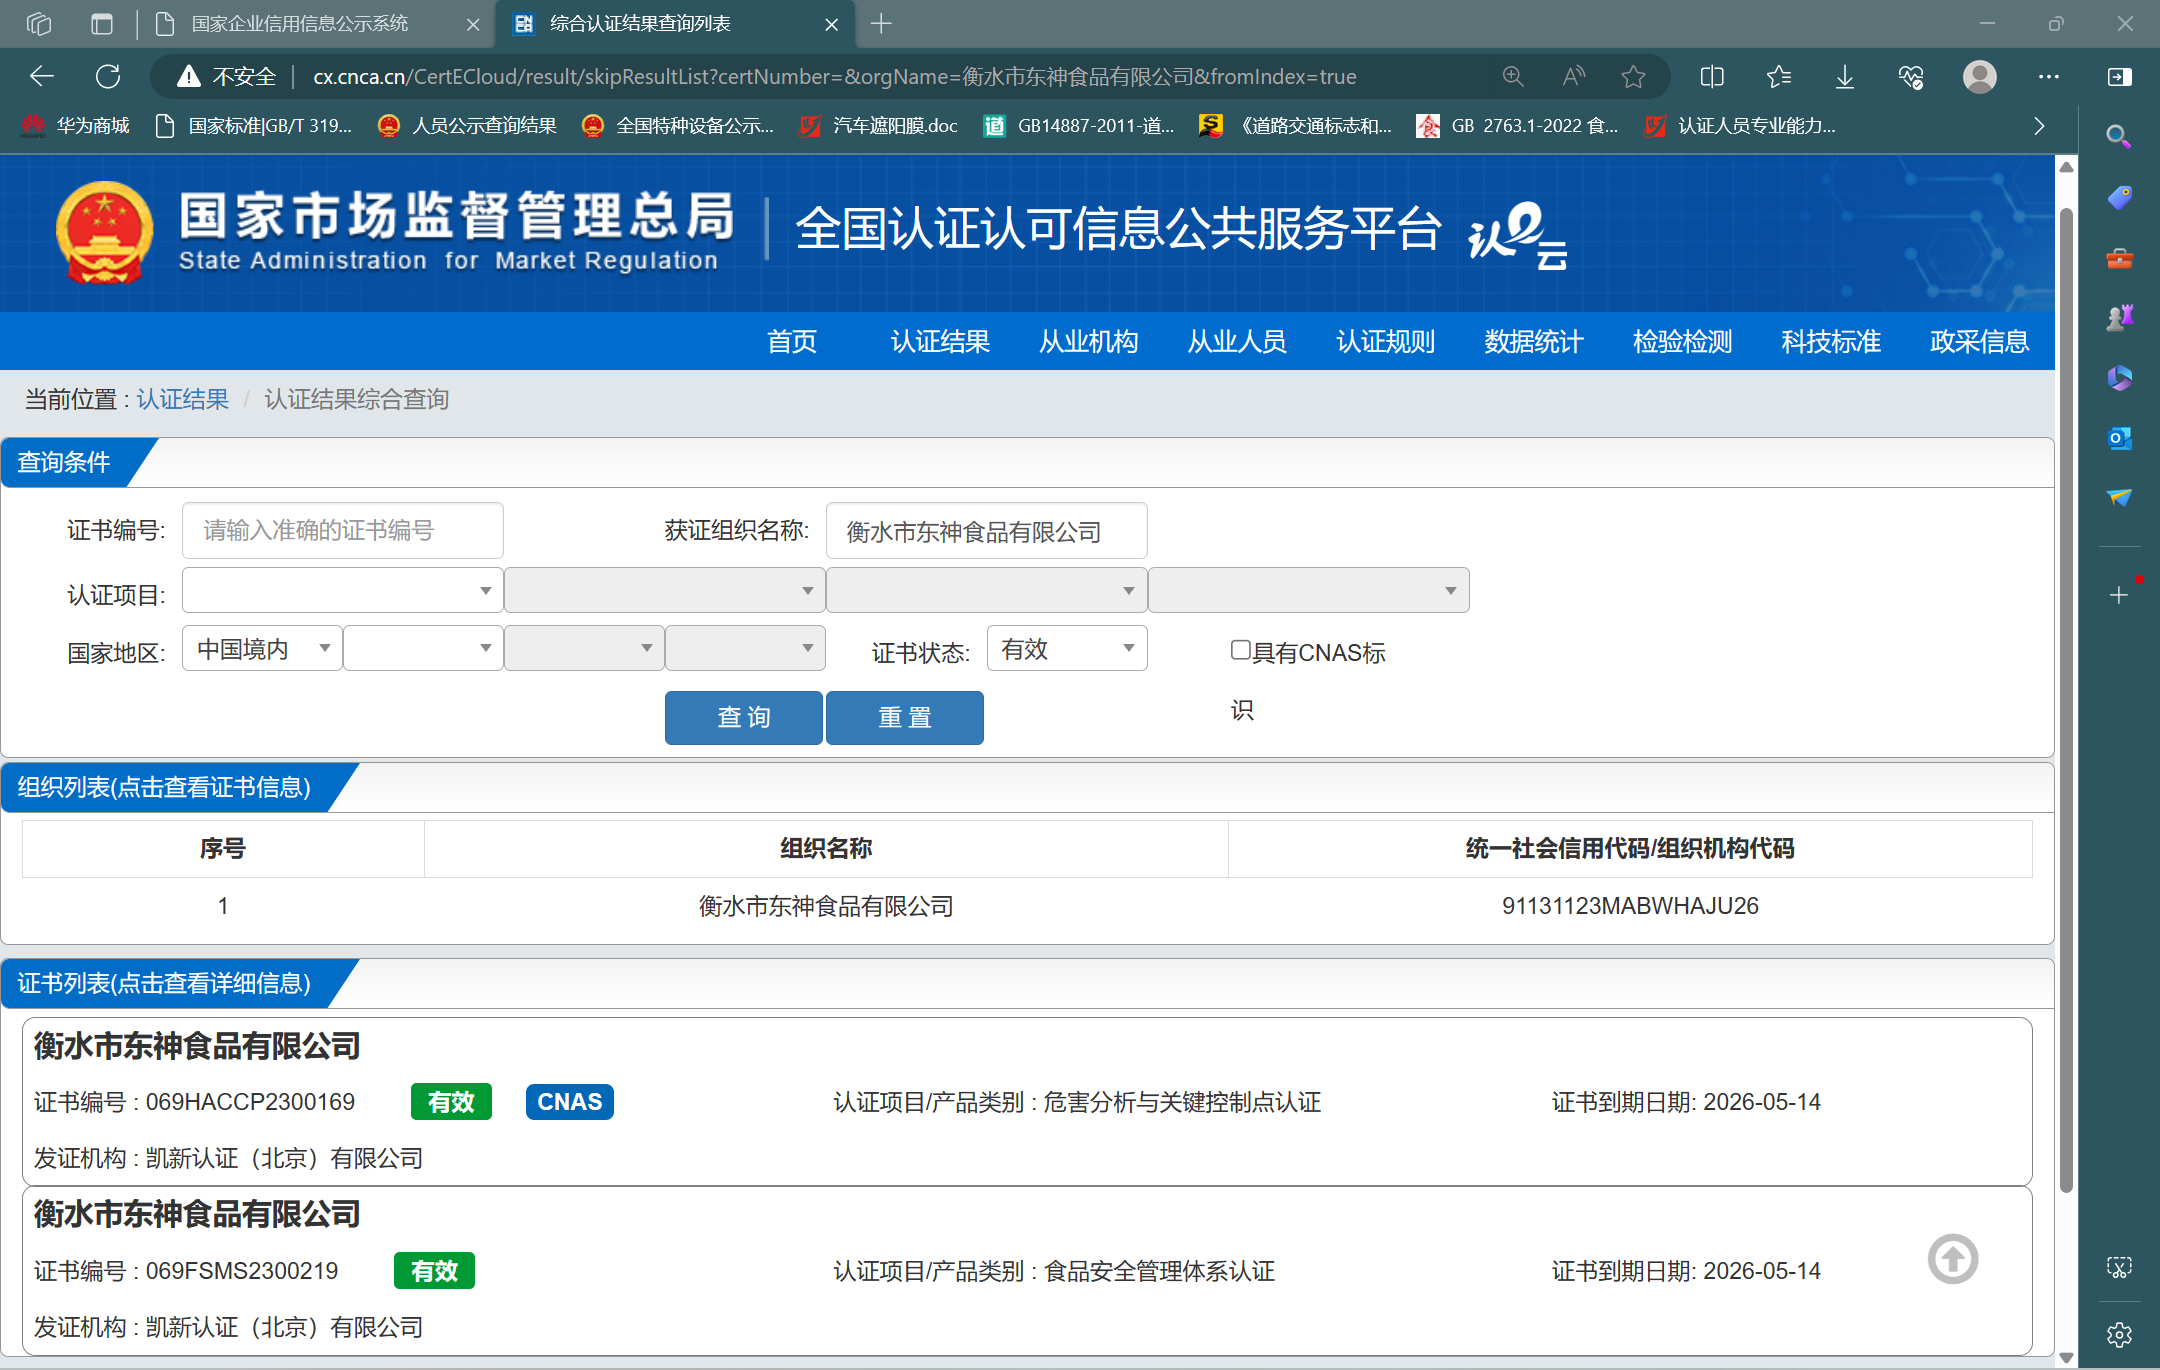Open 华为商城 bookmark
Viewport: 2160px width, 1370px height.
[x=76, y=126]
